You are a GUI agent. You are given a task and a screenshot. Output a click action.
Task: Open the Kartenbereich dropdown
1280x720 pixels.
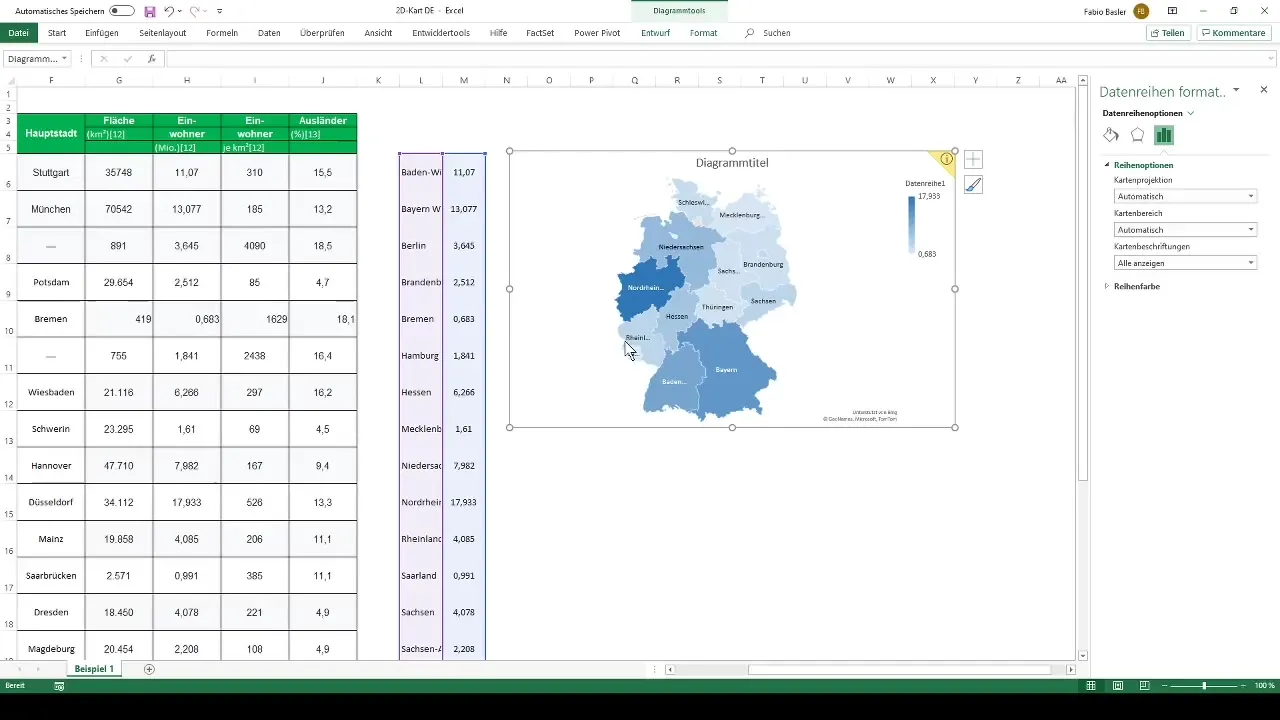(1185, 230)
